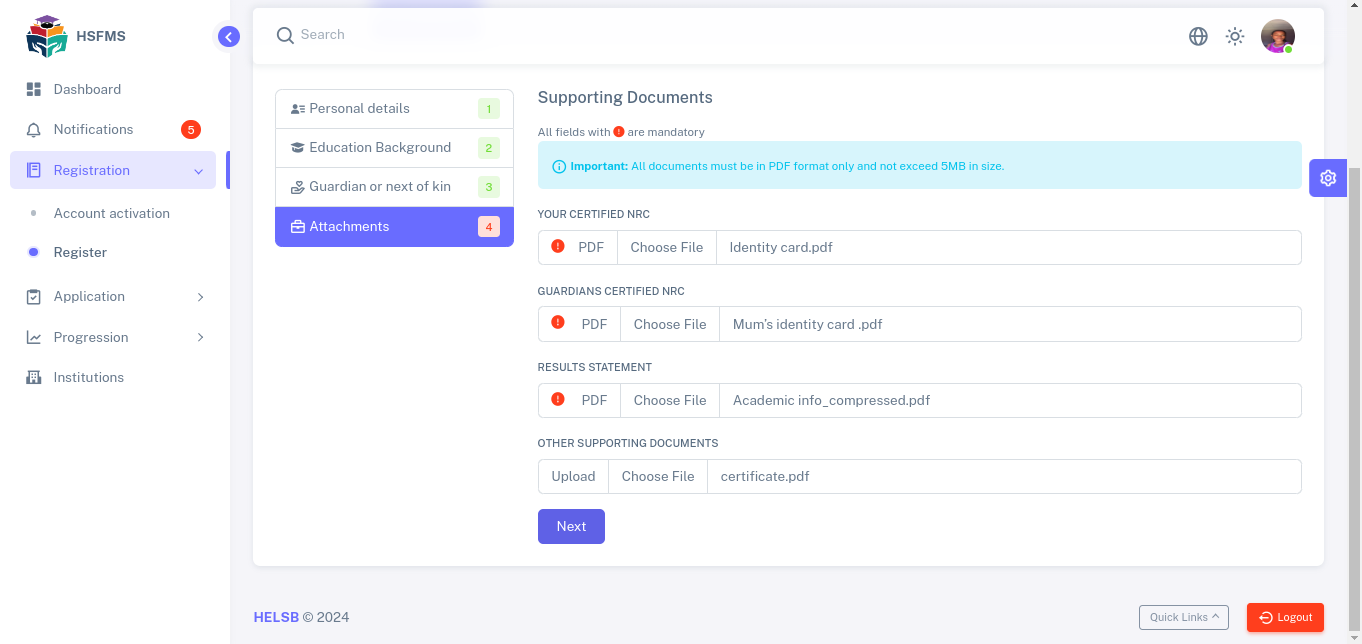Open the language globe icon
1362x644 pixels.
coord(1198,36)
